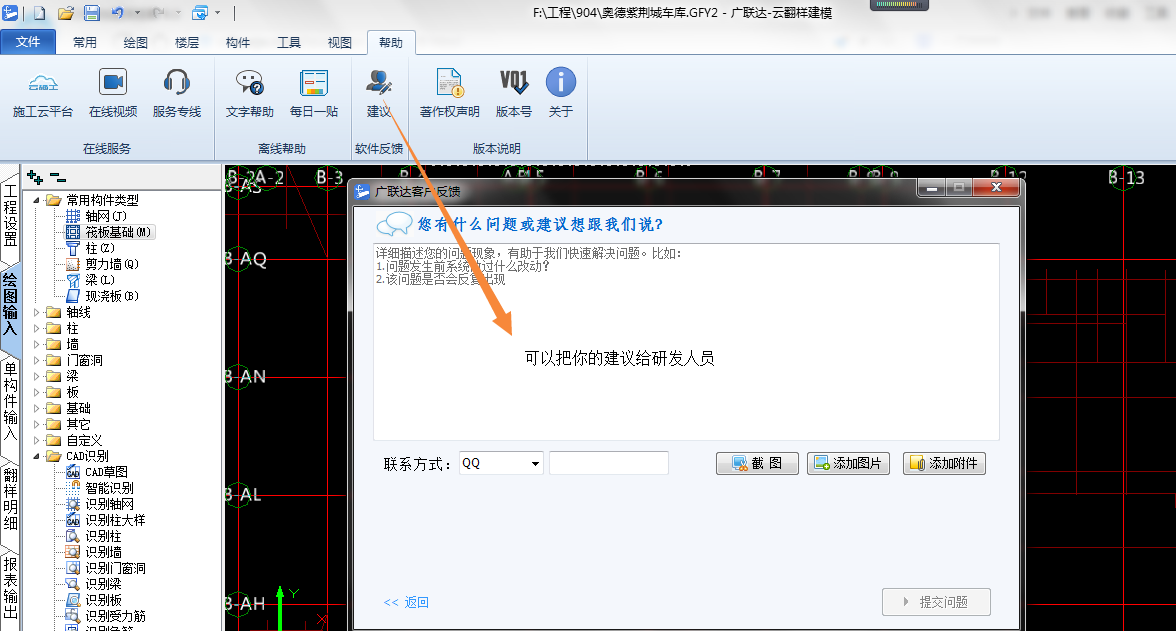Image resolution: width=1176 pixels, height=631 pixels.
Task: Select 剪力墙(Q) tree item
Action: pos(111,264)
